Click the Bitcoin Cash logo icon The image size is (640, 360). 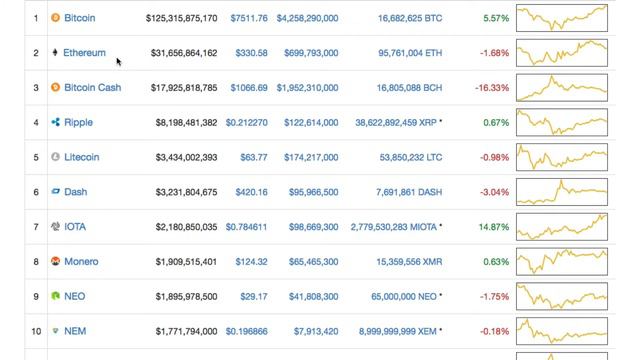click(55, 87)
